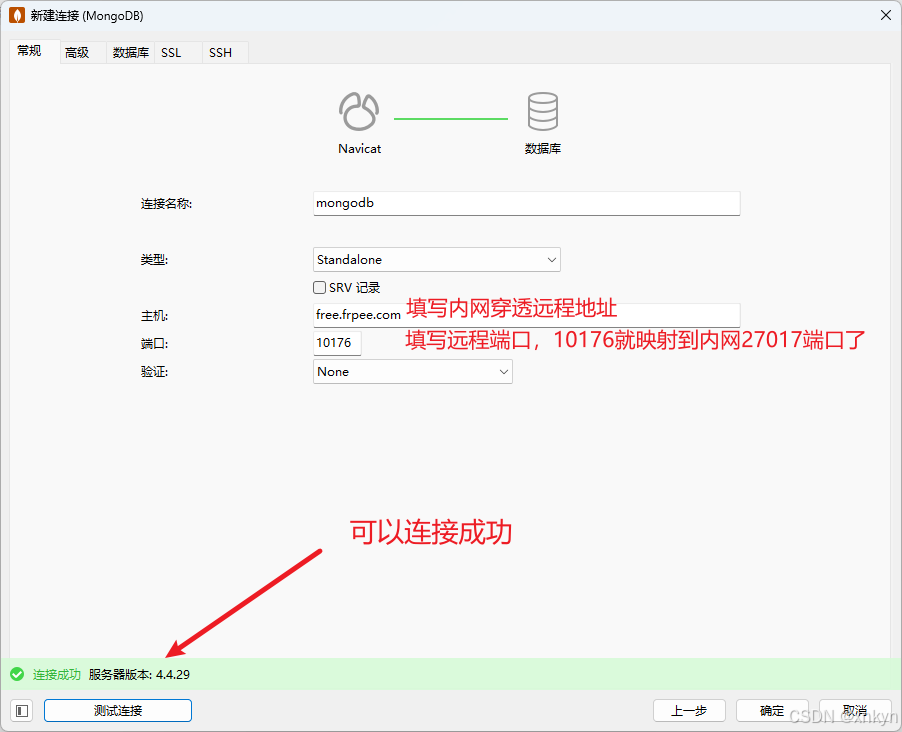Toggle the side panel icon button
Image resolution: width=902 pixels, height=732 pixels.
(x=22, y=711)
